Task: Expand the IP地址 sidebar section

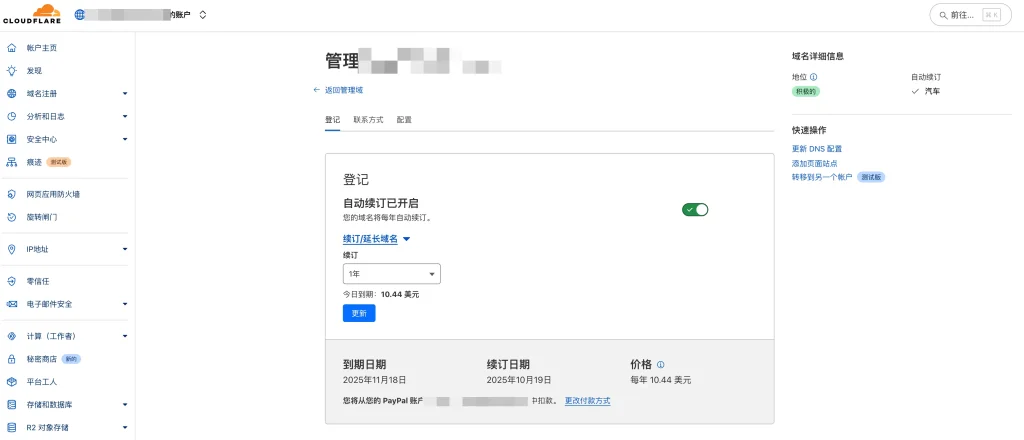Action: tap(125, 249)
